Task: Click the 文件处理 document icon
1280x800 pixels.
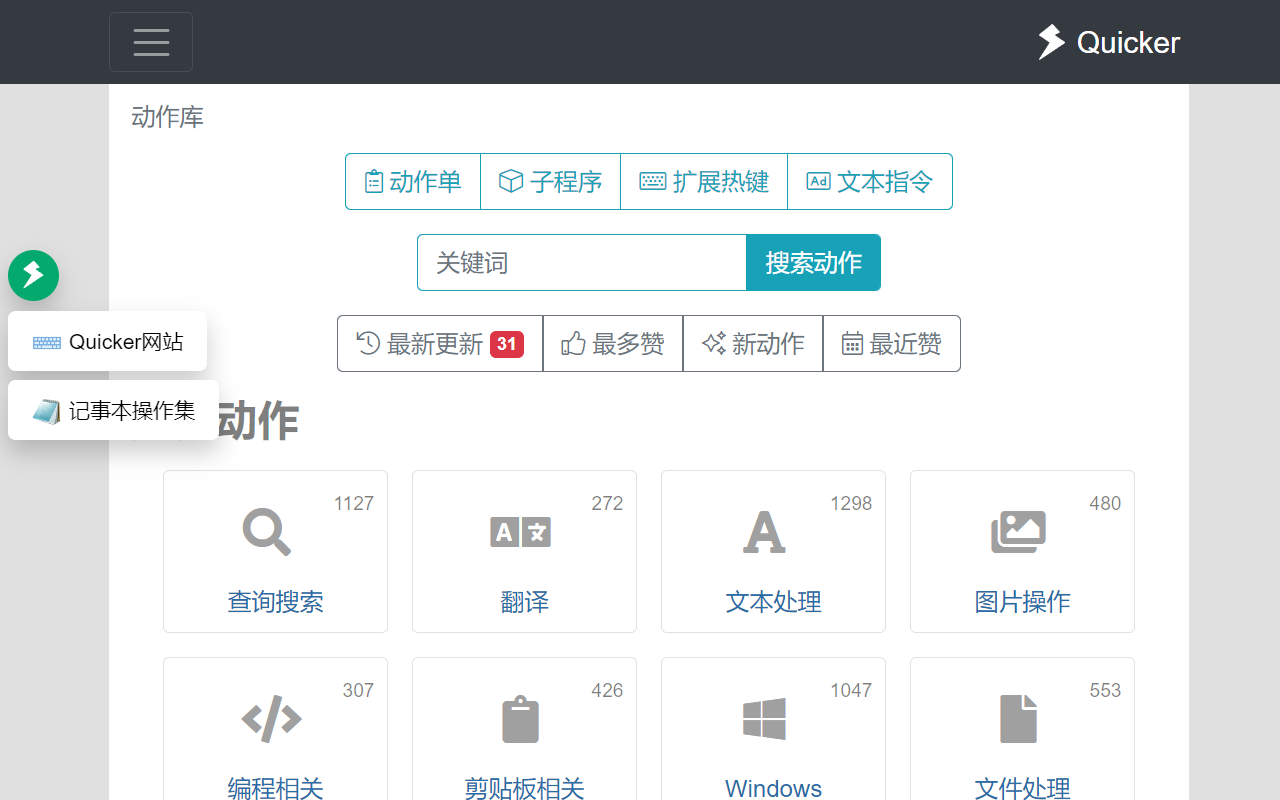Action: tap(1019, 718)
